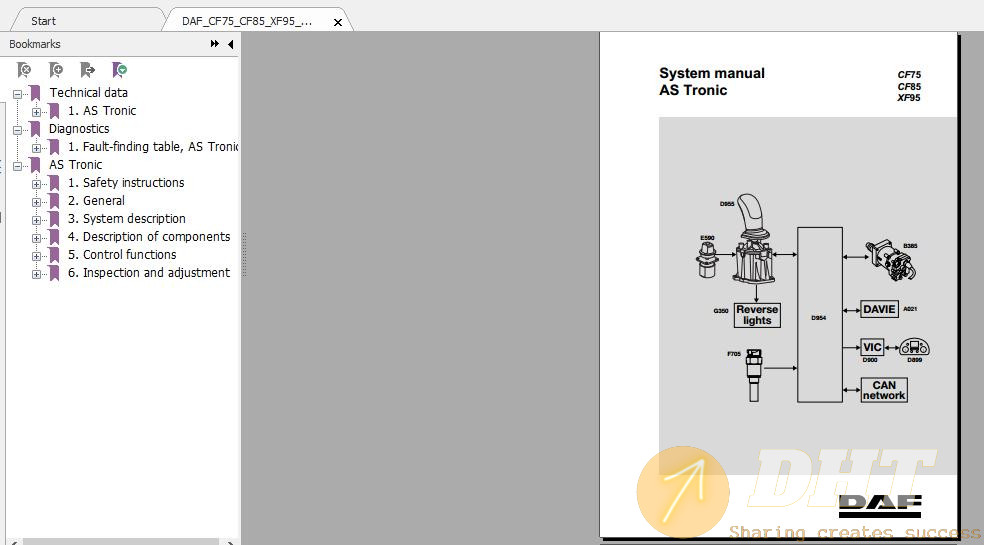
Task: Expand the '6. Inspection and adjustment' node
Action: pyautogui.click(x=36, y=274)
